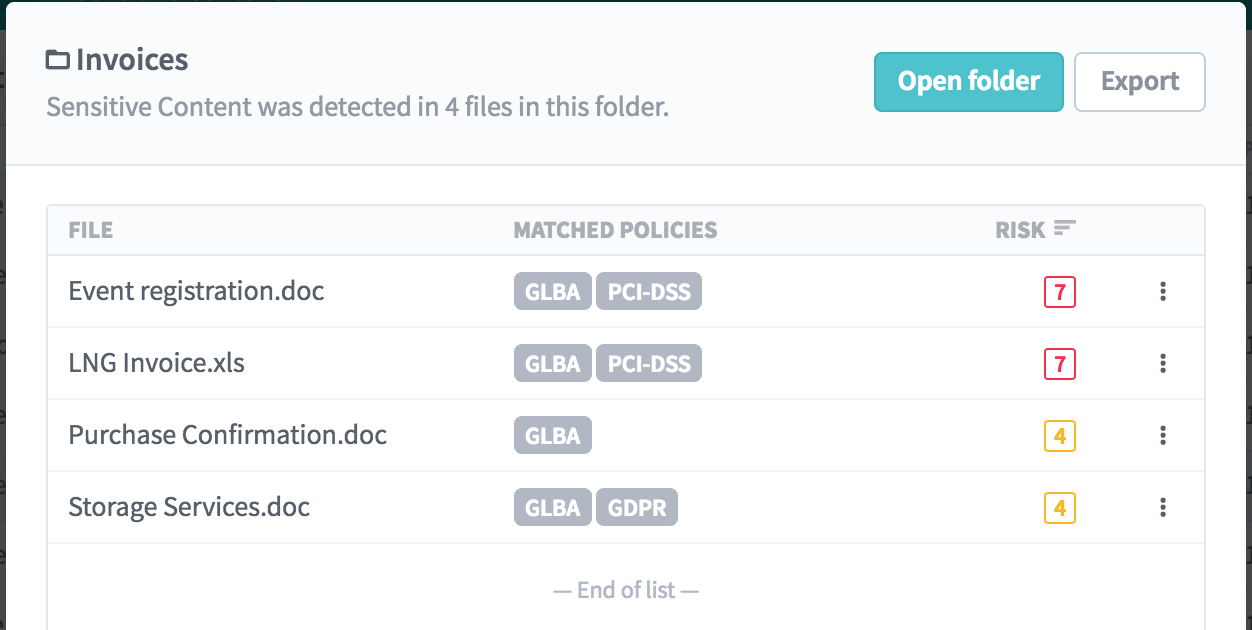Select the Event registration.doc file name

[x=196, y=291]
